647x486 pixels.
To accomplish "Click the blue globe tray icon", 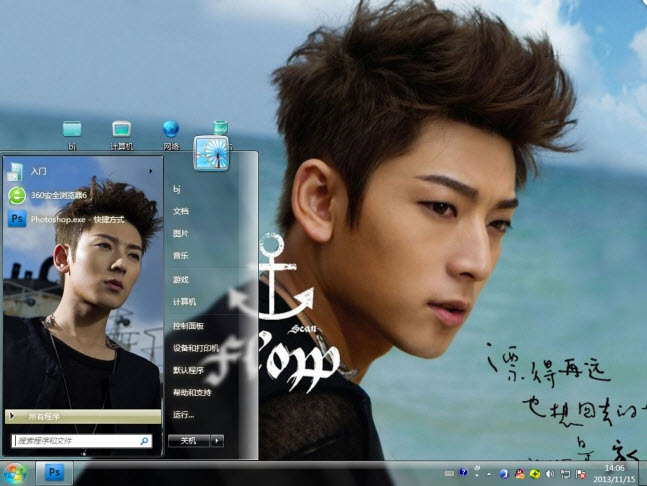I will tap(504, 474).
